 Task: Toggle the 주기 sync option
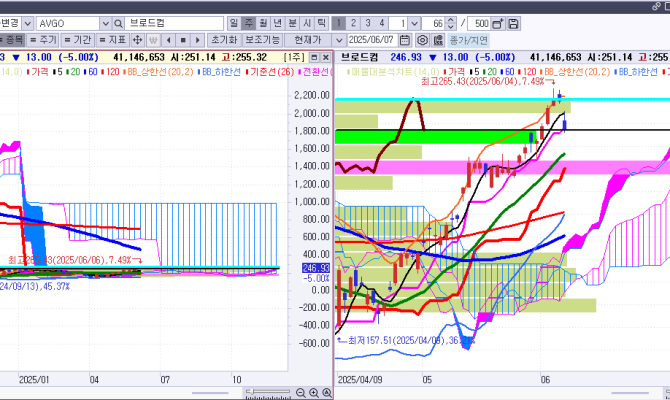click(44, 39)
